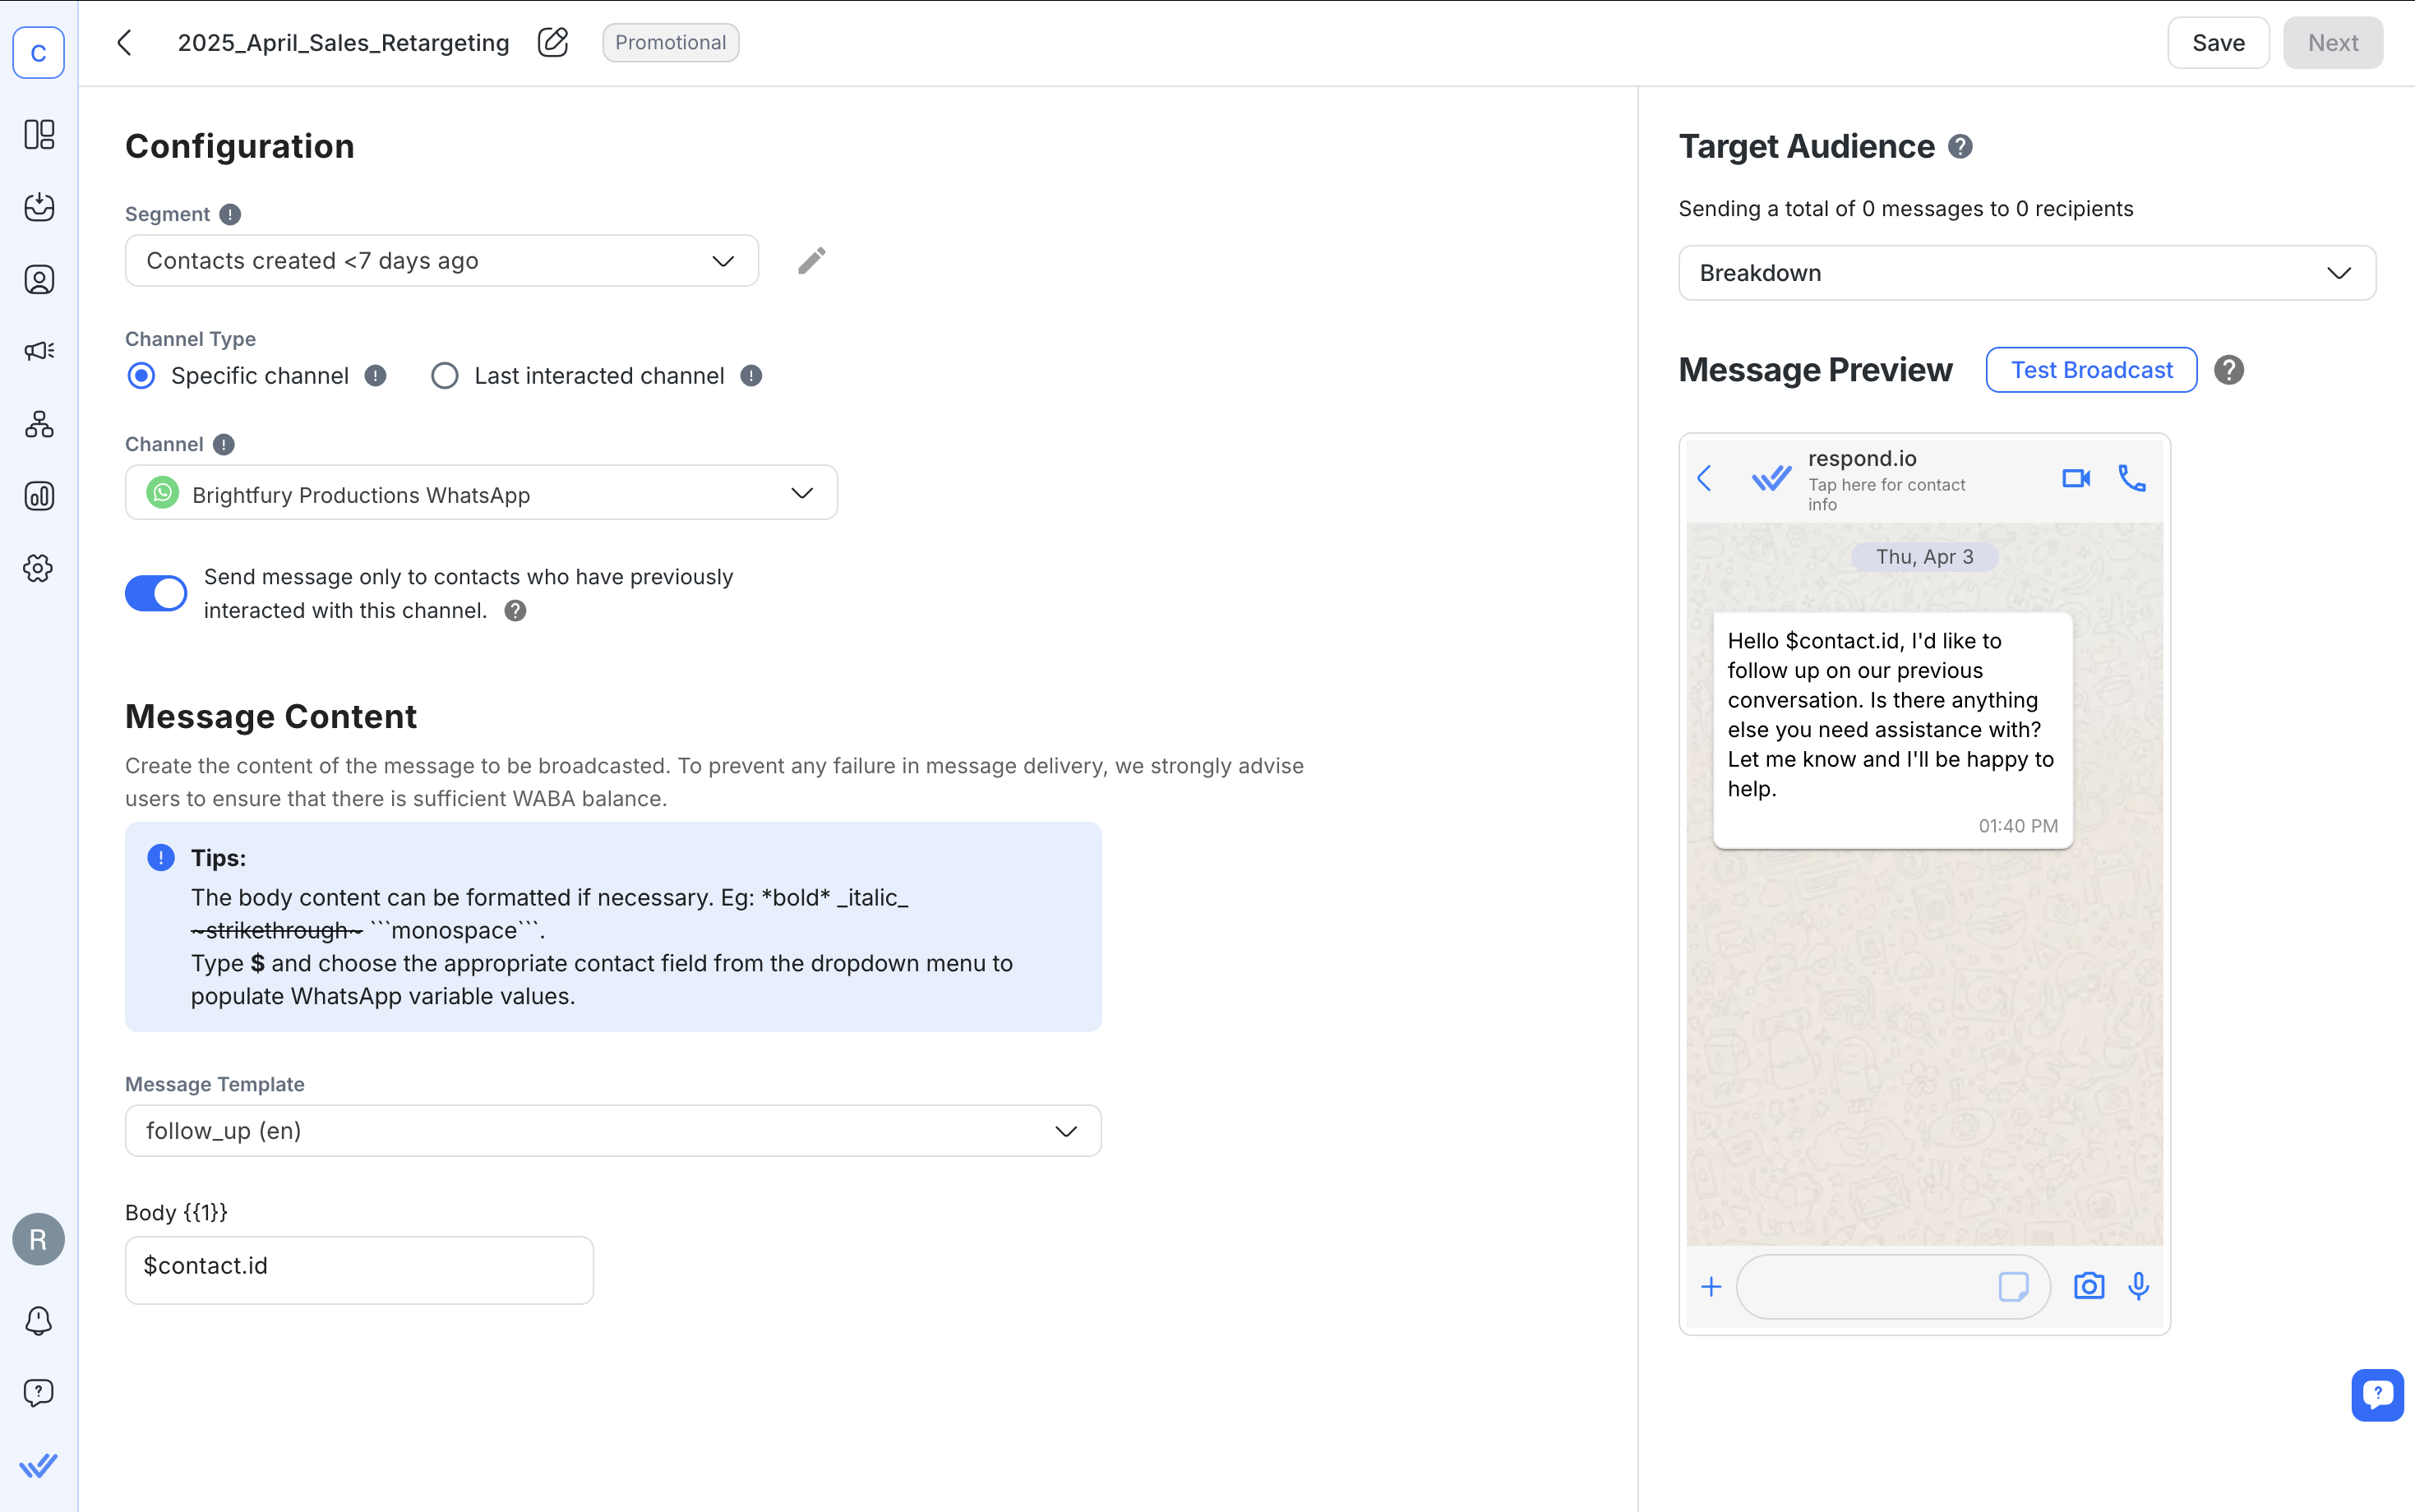
Task: Show help icon next to Test Broadcast
Action: click(2228, 370)
